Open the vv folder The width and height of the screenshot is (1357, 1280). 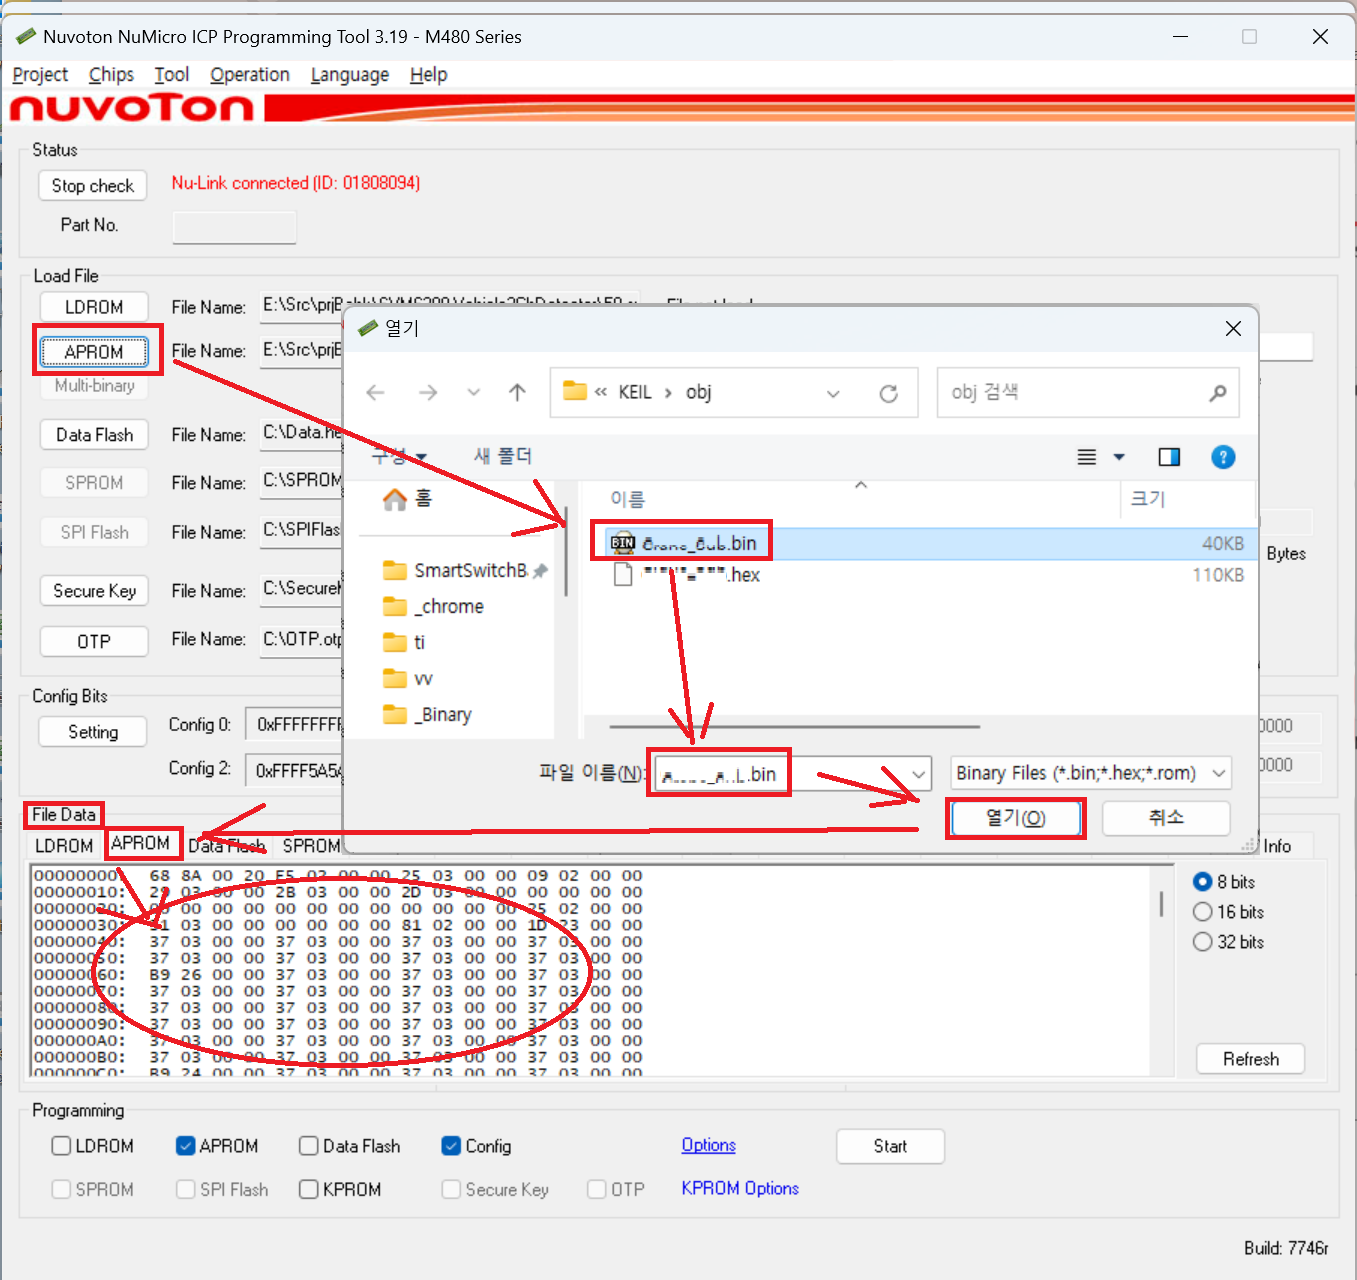tap(408, 678)
